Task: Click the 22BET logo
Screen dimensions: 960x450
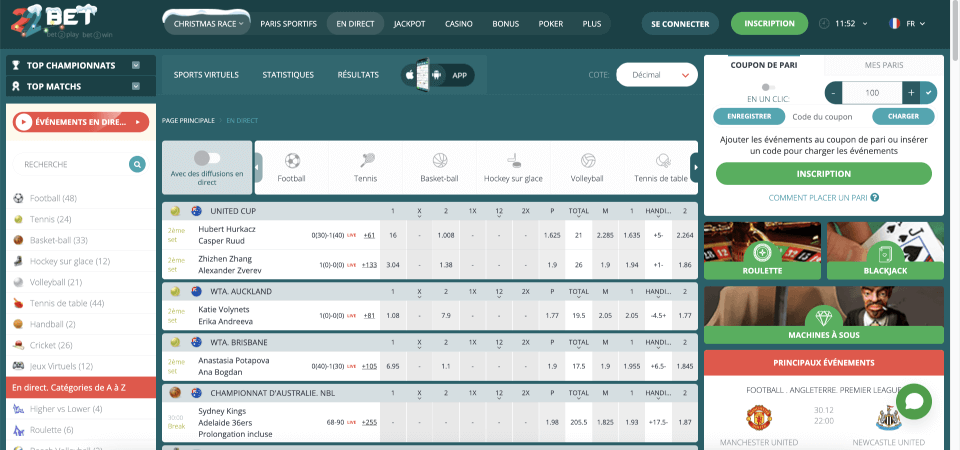Action: [61, 22]
